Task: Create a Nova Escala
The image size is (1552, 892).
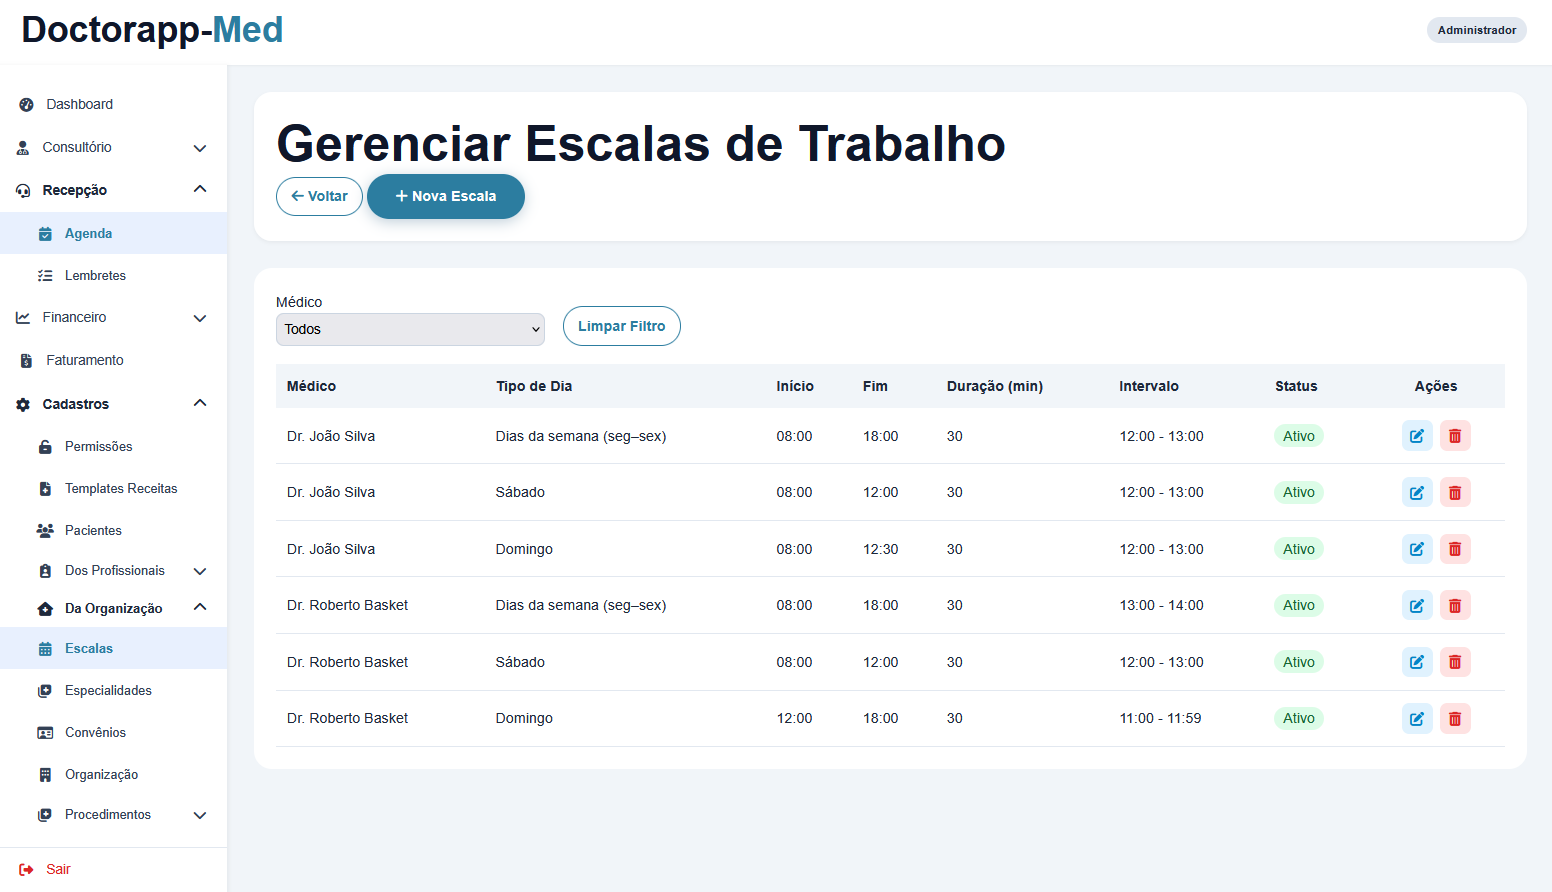Action: tap(446, 196)
